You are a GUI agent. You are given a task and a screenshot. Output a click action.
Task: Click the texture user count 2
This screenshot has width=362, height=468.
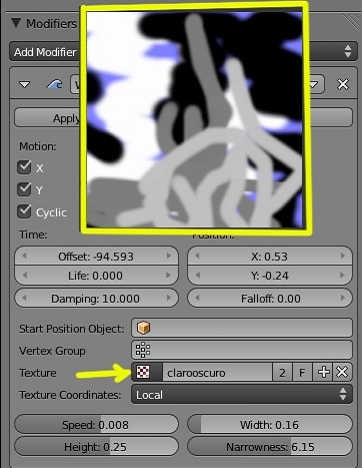pyautogui.click(x=282, y=372)
